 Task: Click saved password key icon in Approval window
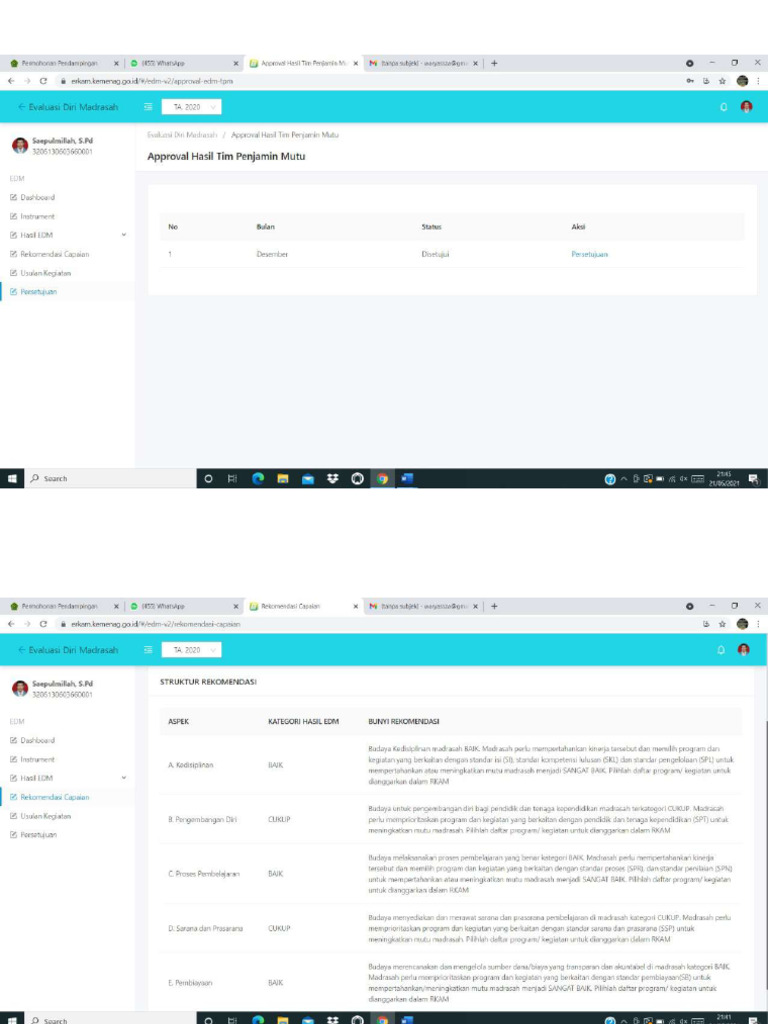[x=690, y=81]
